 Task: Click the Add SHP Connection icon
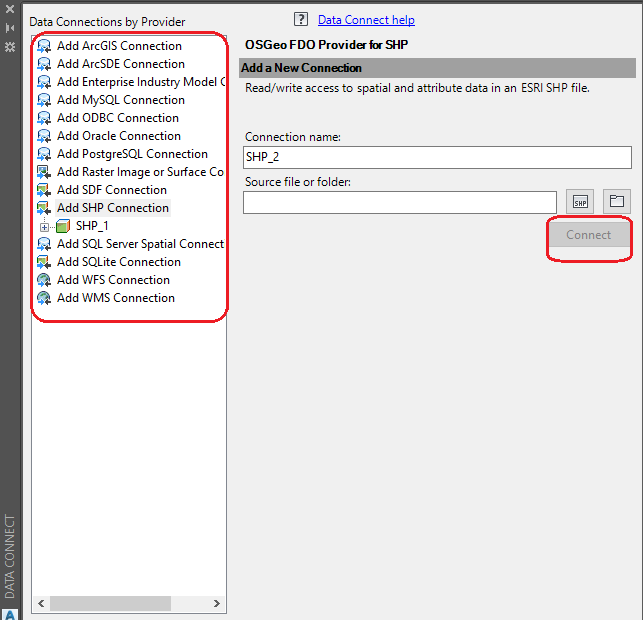pyautogui.click(x=44, y=208)
